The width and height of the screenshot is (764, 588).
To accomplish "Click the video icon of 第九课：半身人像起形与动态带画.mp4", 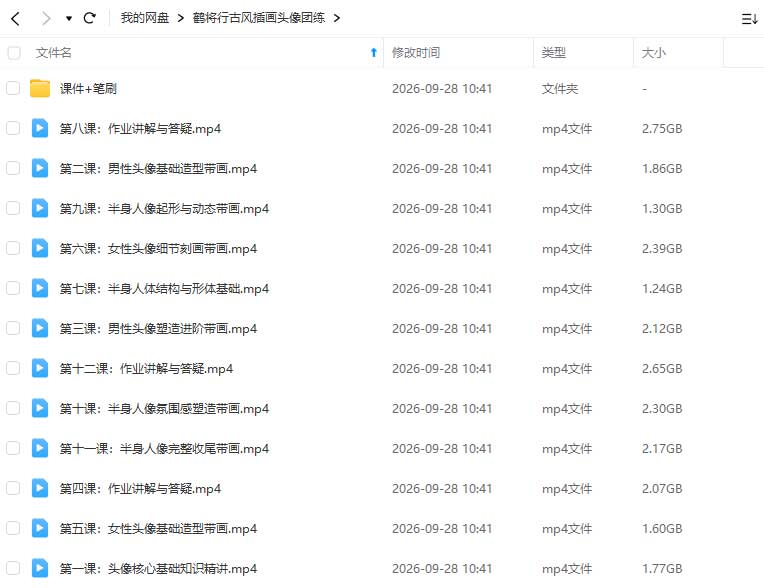I will (x=40, y=208).
